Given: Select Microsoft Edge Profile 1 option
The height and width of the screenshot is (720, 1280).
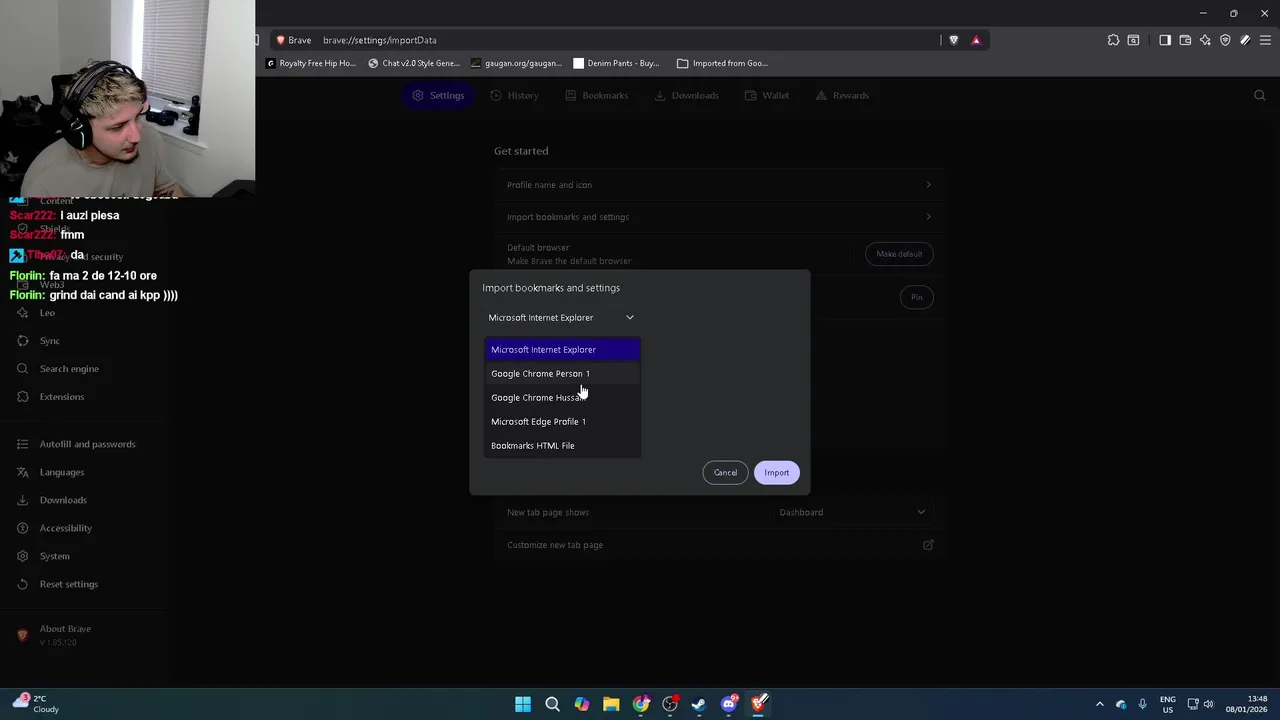Looking at the screenshot, I should click(x=562, y=422).
